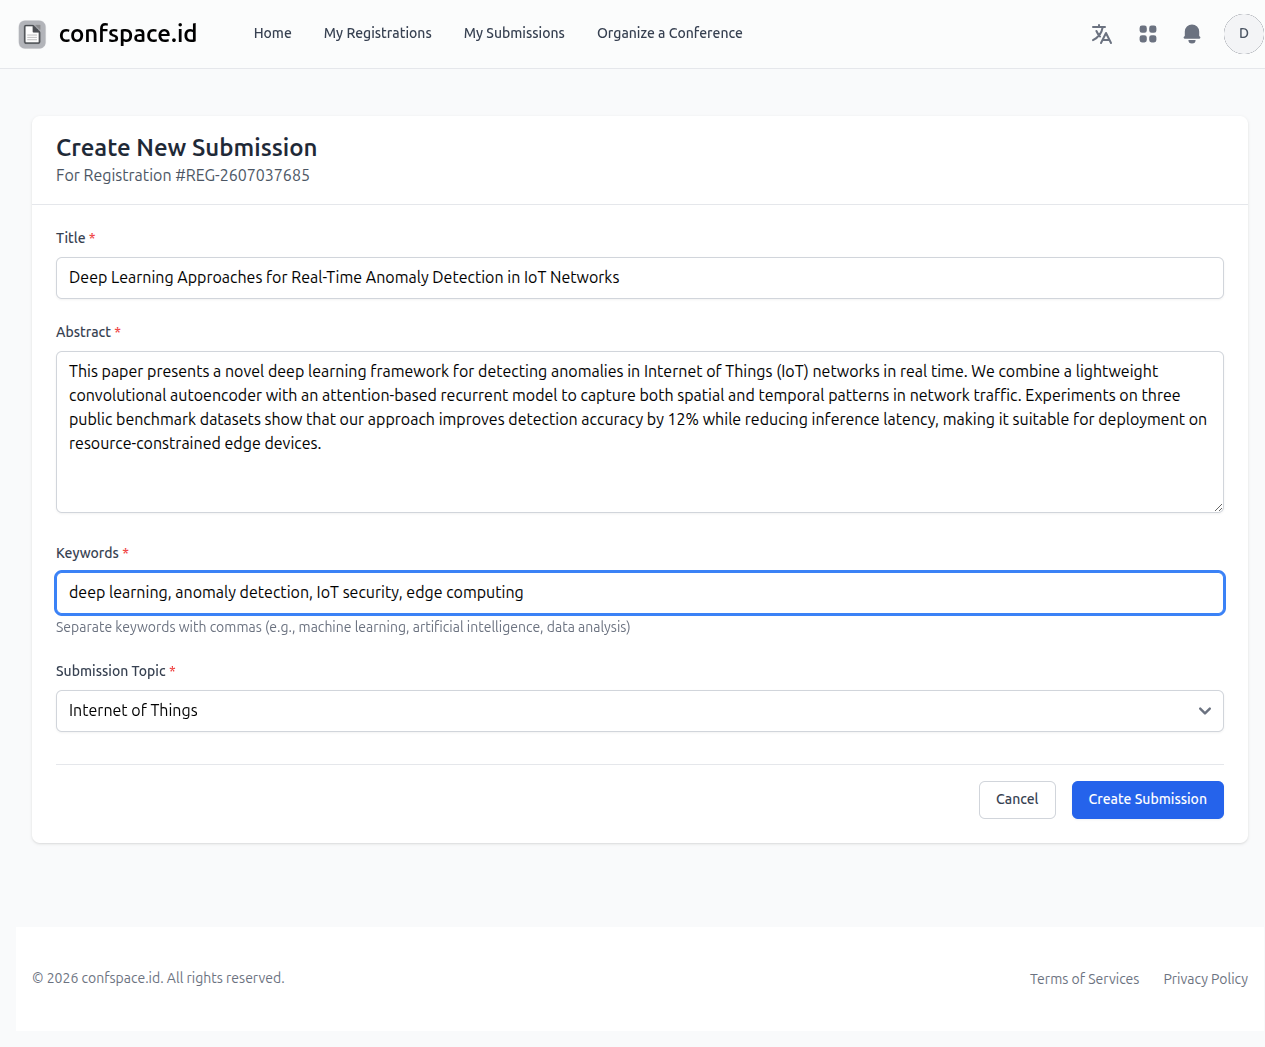Open the language translation icon
Viewport: 1265px width, 1047px height.
click(1102, 34)
